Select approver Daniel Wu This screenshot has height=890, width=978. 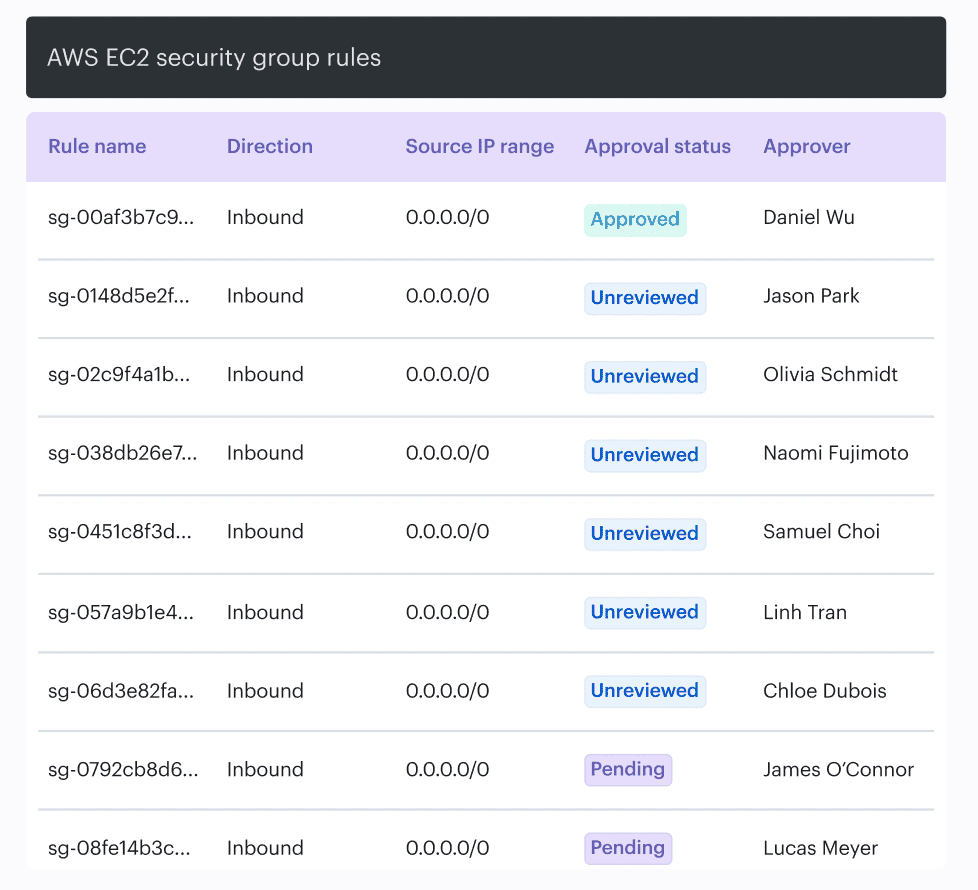coord(808,217)
